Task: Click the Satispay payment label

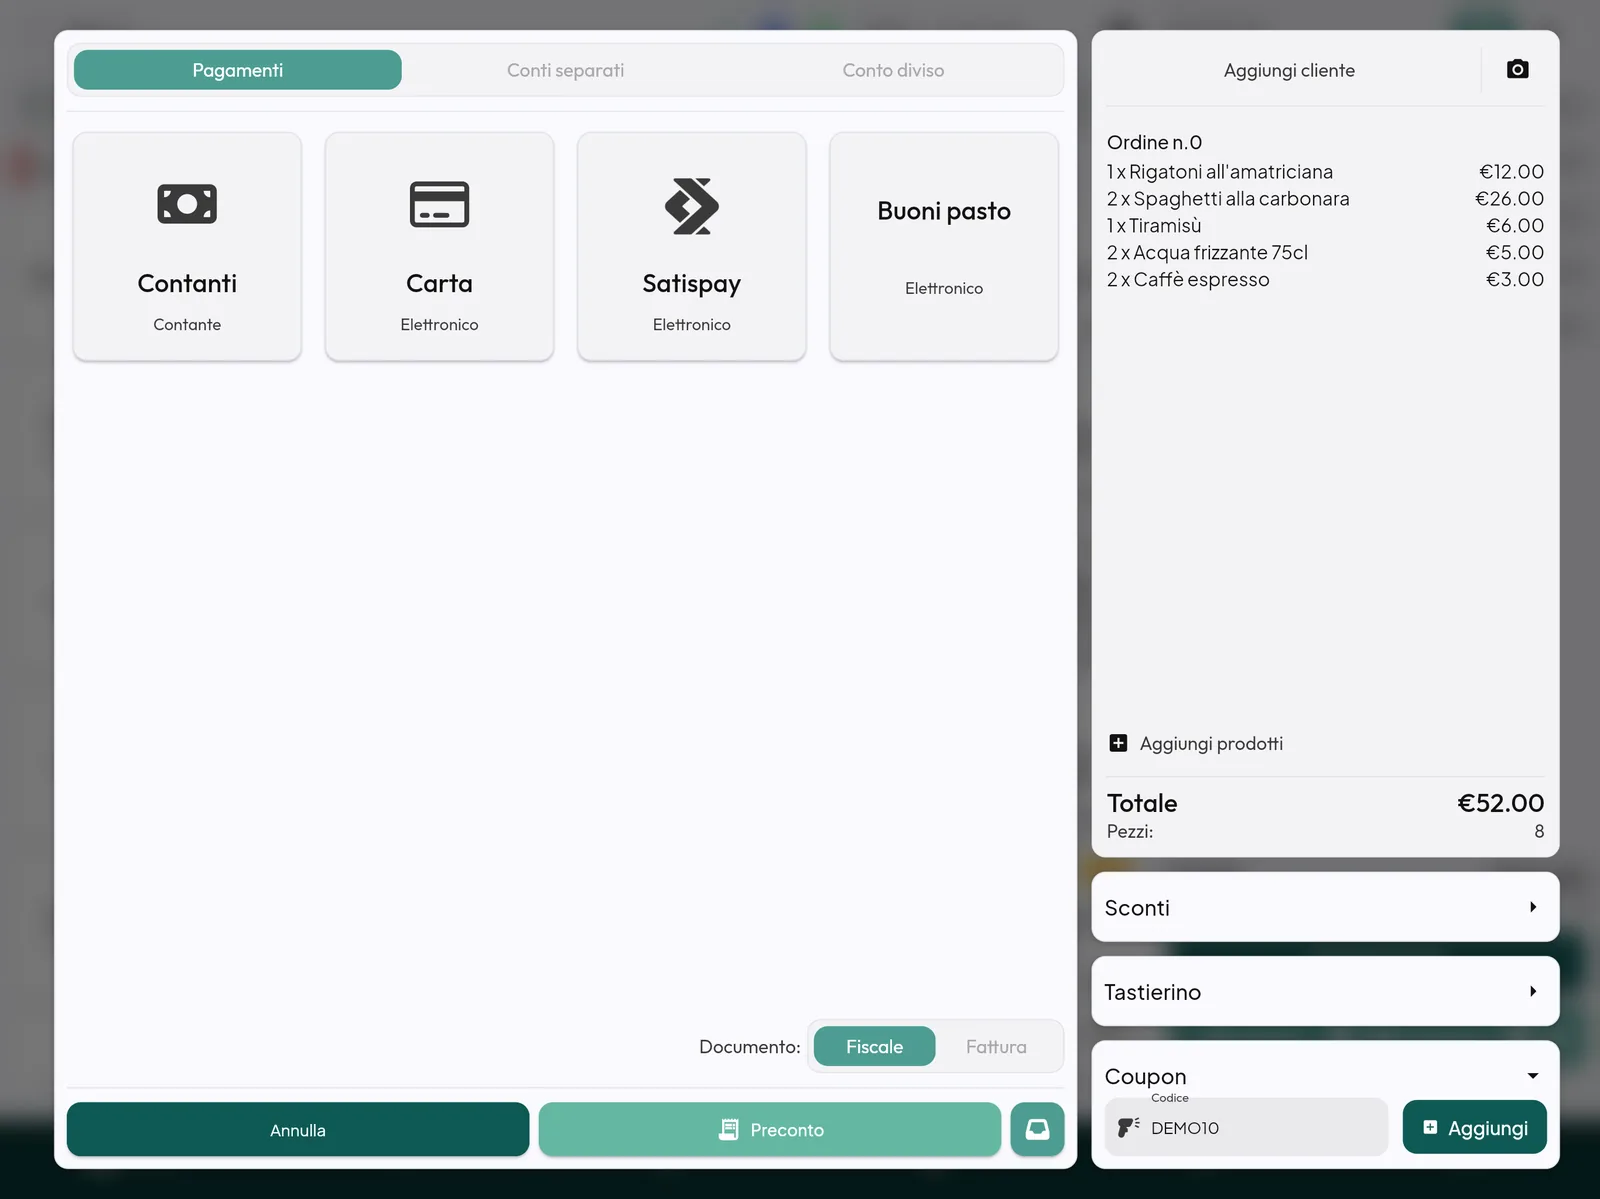Action: (x=692, y=285)
